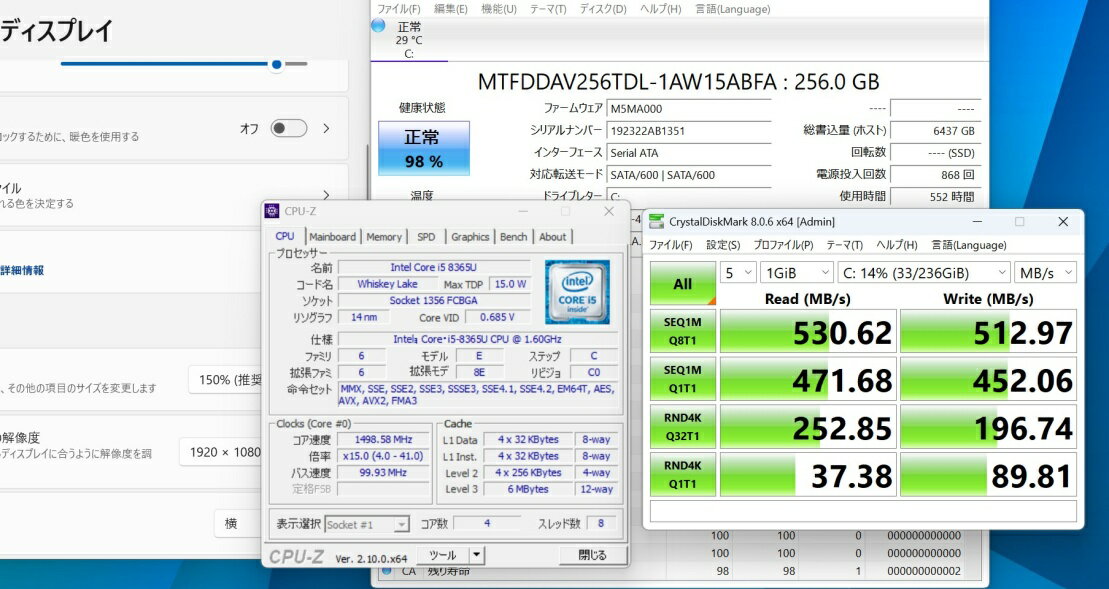1109x589 pixels.
Task: Switch to the Bench tab in CPU-Z
Action: coord(513,237)
